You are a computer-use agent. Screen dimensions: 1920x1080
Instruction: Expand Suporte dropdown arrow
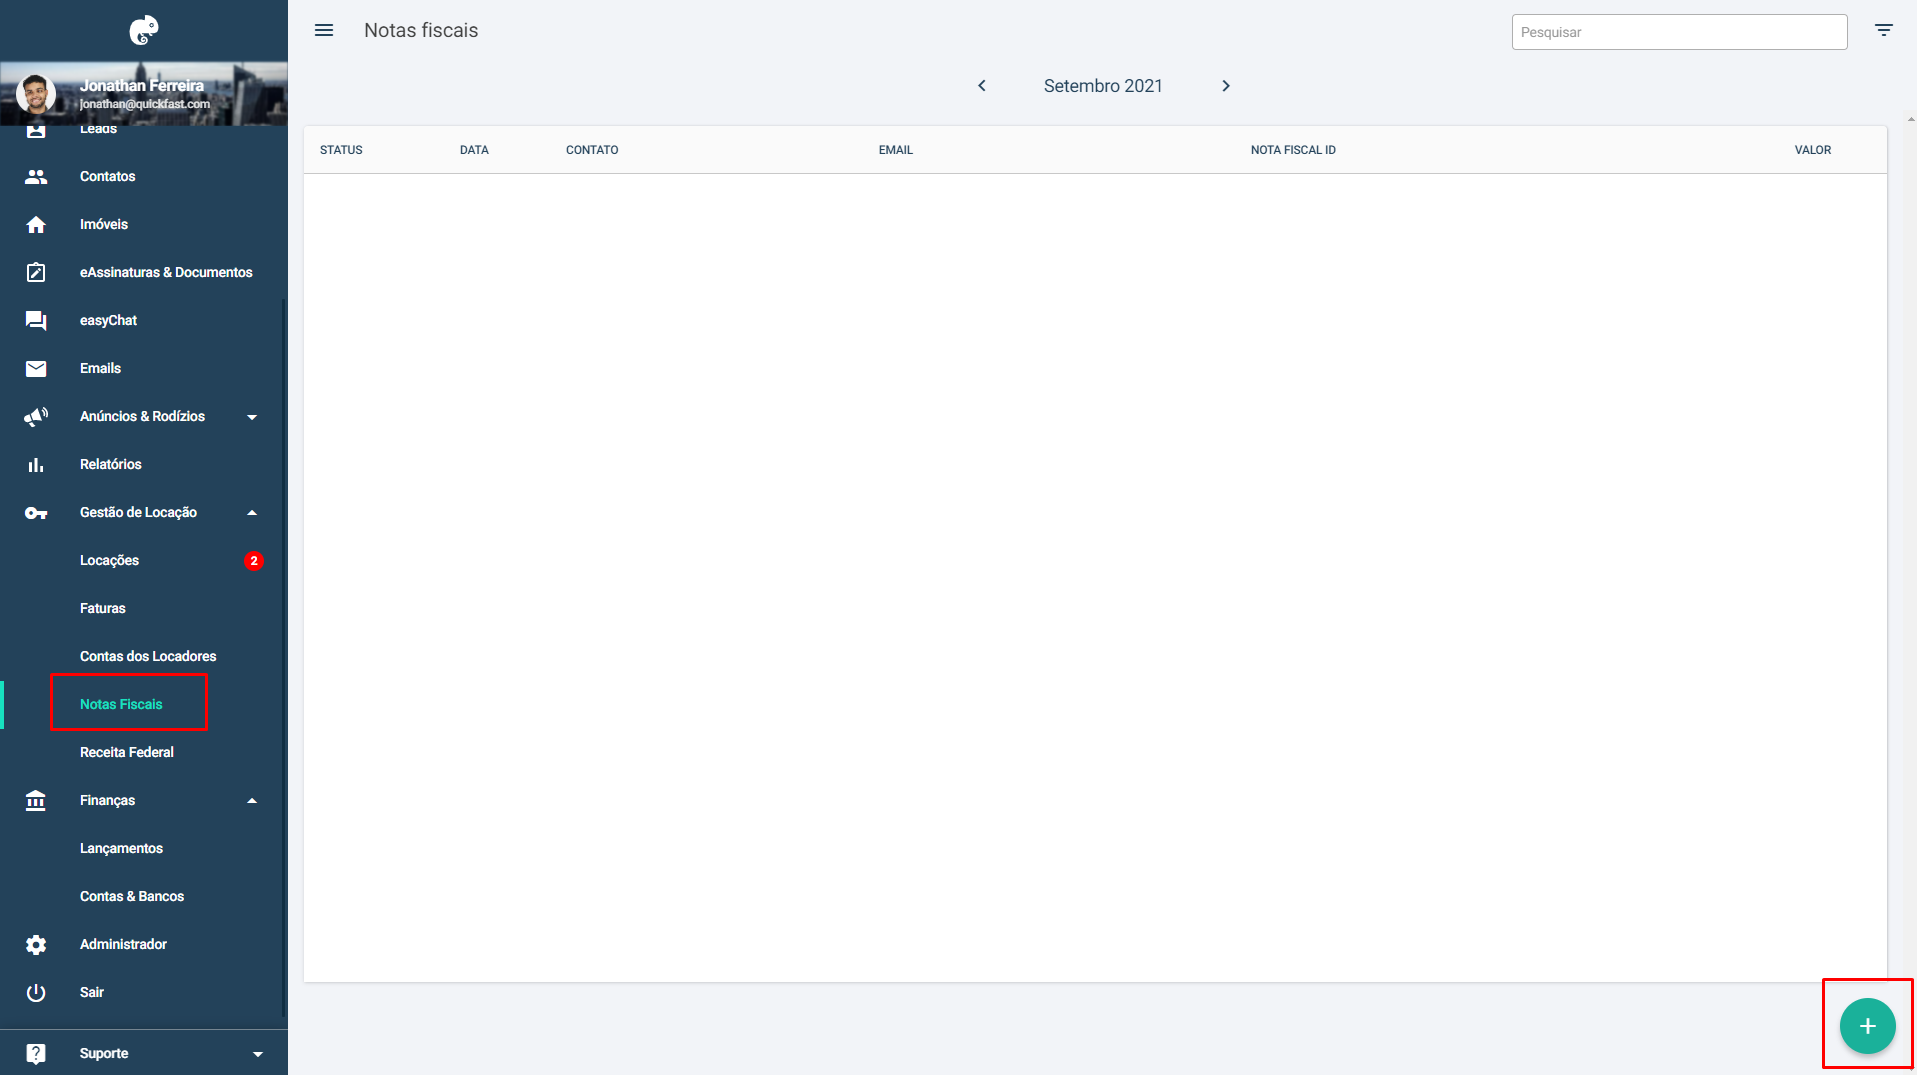(258, 1054)
